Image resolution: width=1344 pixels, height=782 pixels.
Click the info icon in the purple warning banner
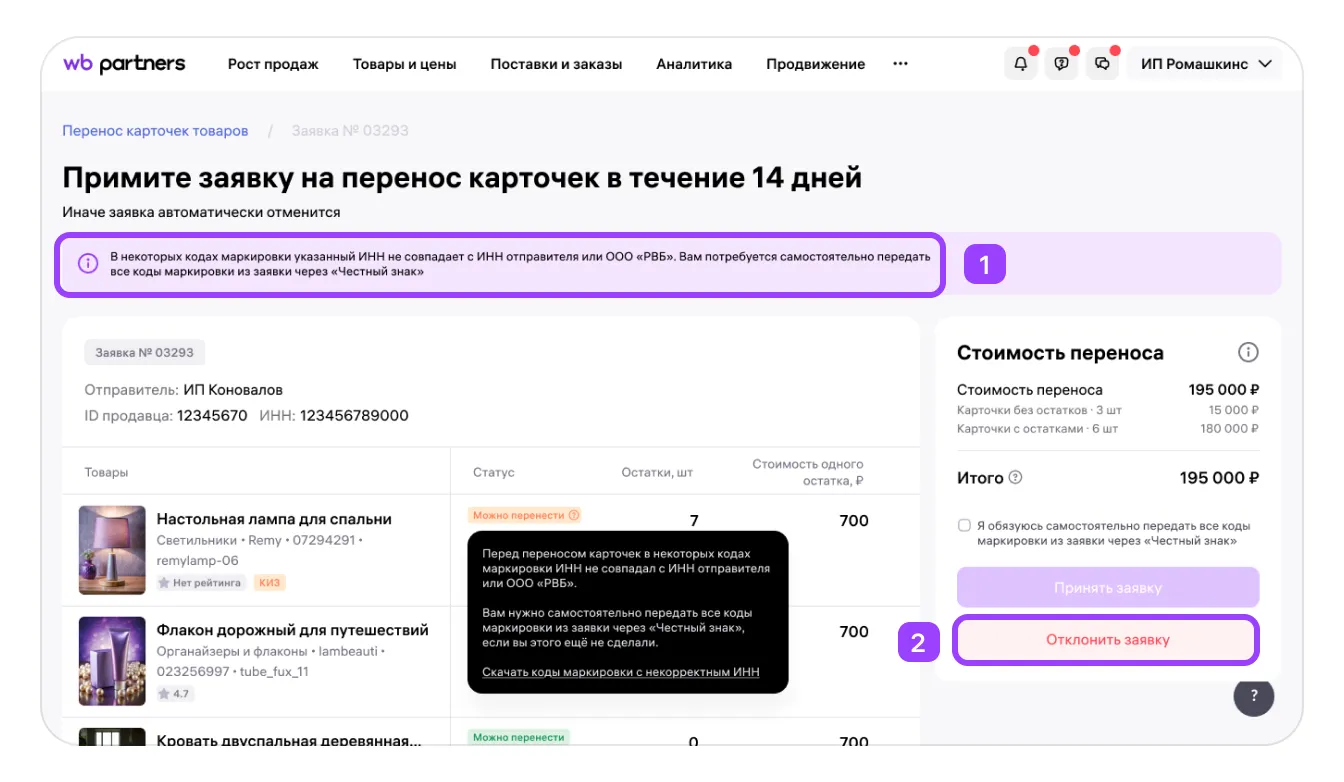click(x=88, y=264)
